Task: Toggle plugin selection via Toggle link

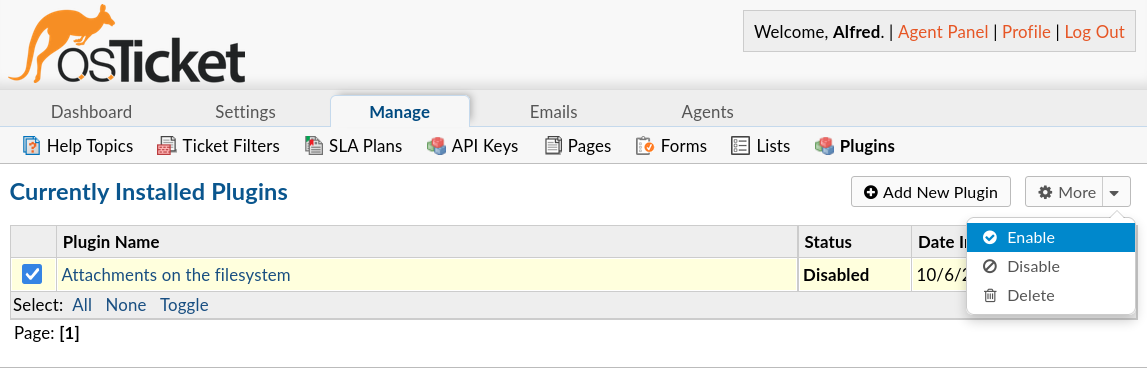Action: pos(184,305)
